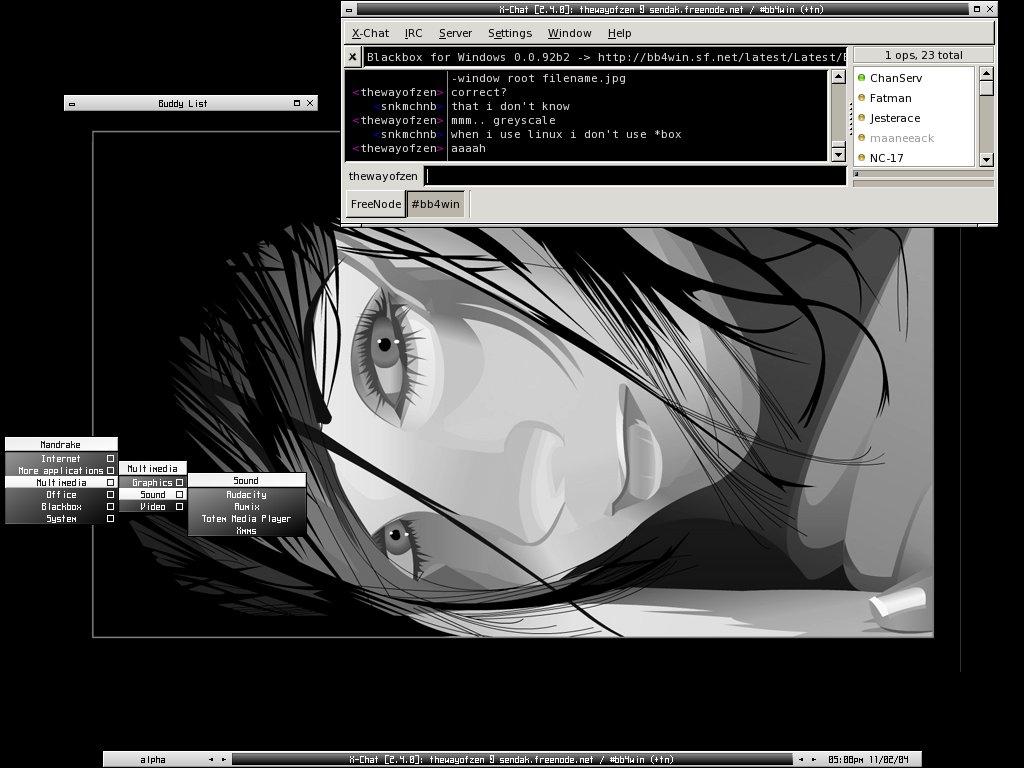Screen dimensions: 1024x768
Task: Click the 'mmm.. greyscale' chat message
Action: [503, 120]
